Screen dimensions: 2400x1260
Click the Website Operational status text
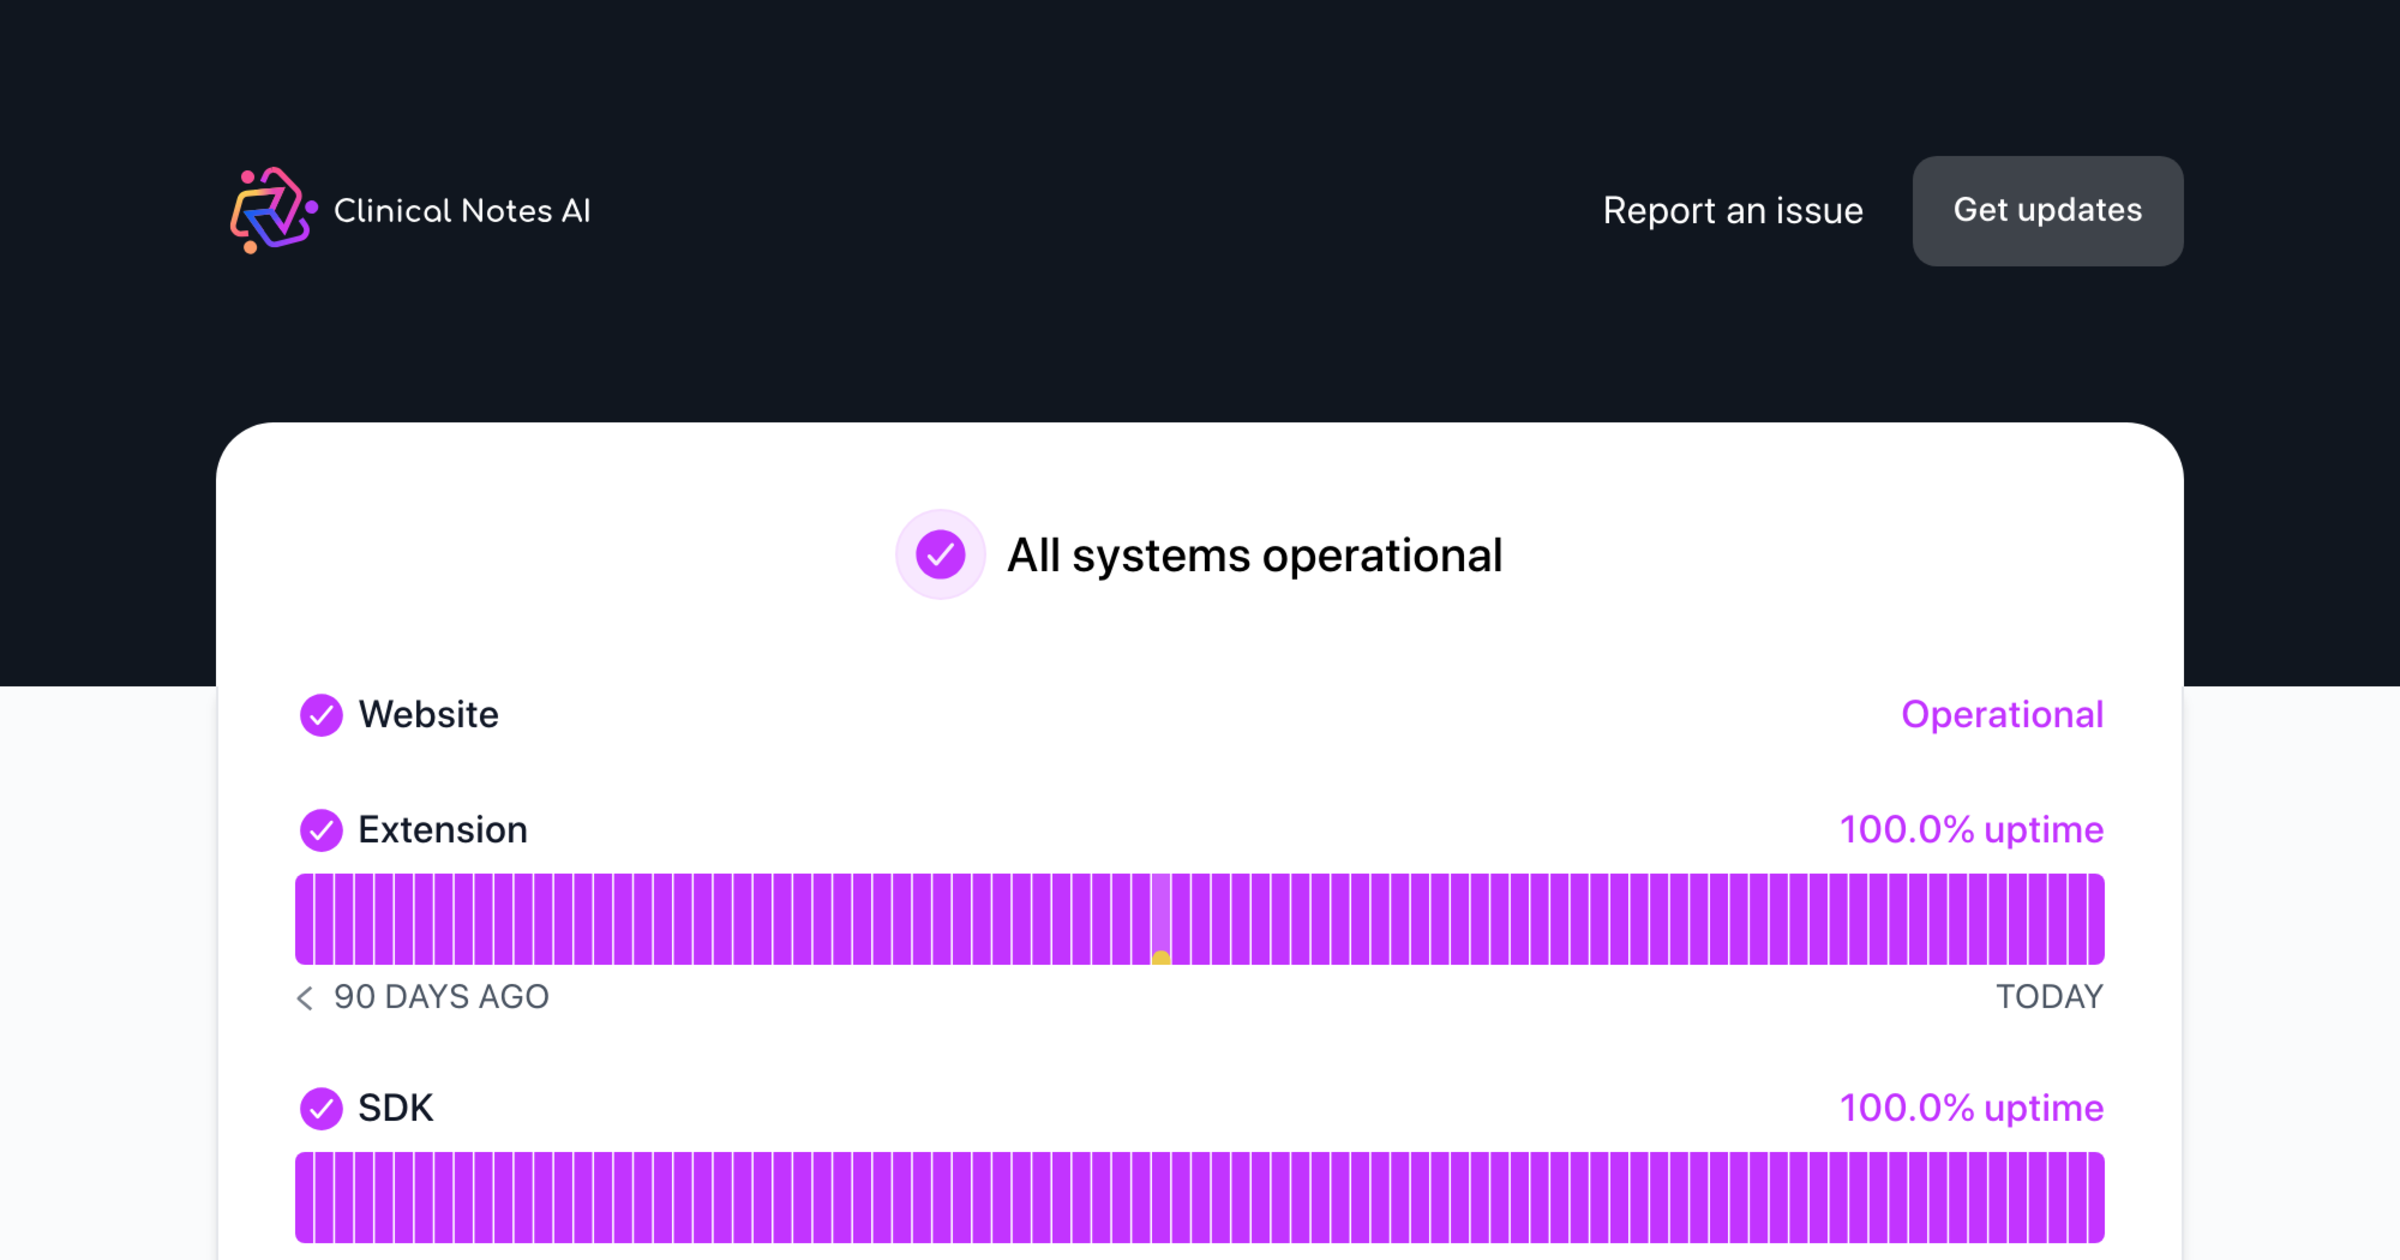point(2001,715)
